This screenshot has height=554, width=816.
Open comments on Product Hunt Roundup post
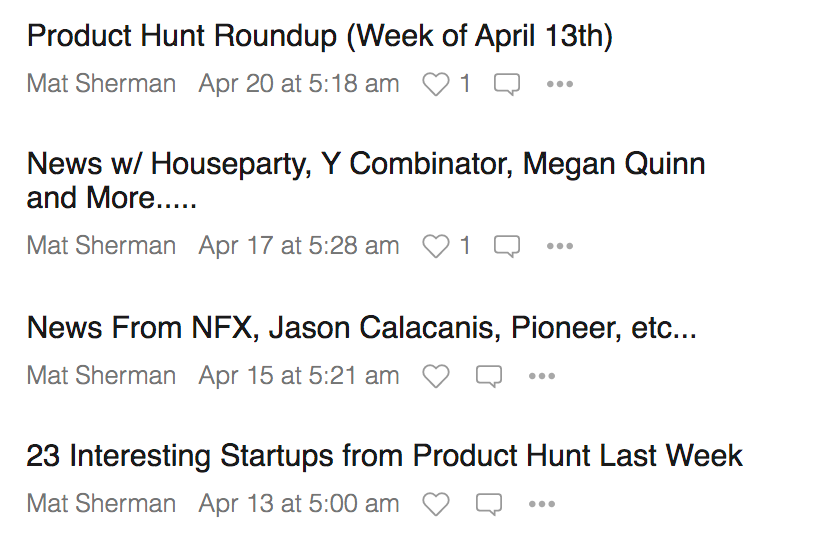507,84
